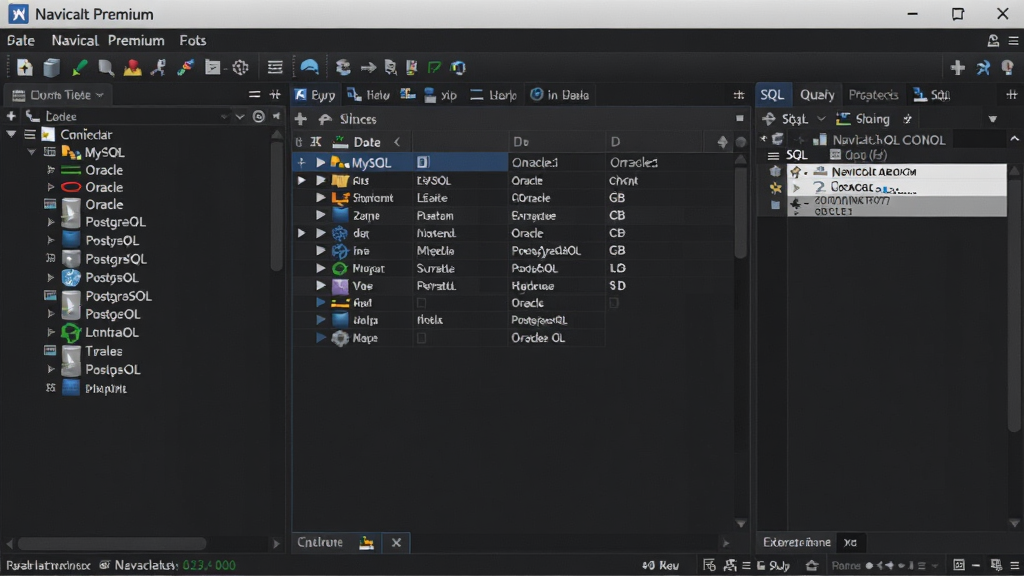Click the gray database cylinder toolbar icon
The width and height of the screenshot is (1024, 576).
coord(52,67)
